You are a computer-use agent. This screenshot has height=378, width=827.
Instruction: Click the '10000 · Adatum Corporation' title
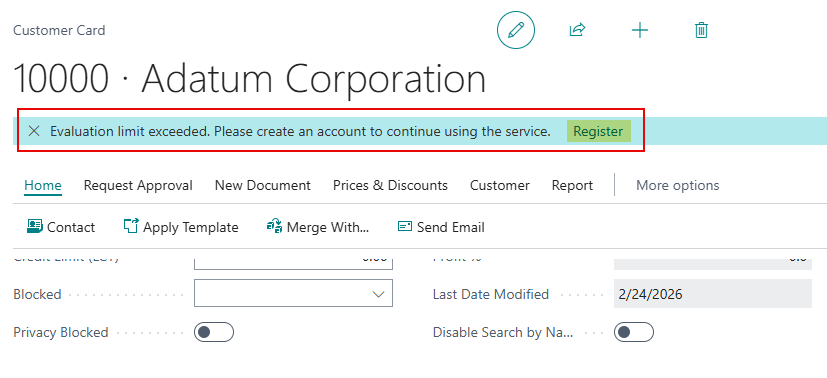point(249,79)
